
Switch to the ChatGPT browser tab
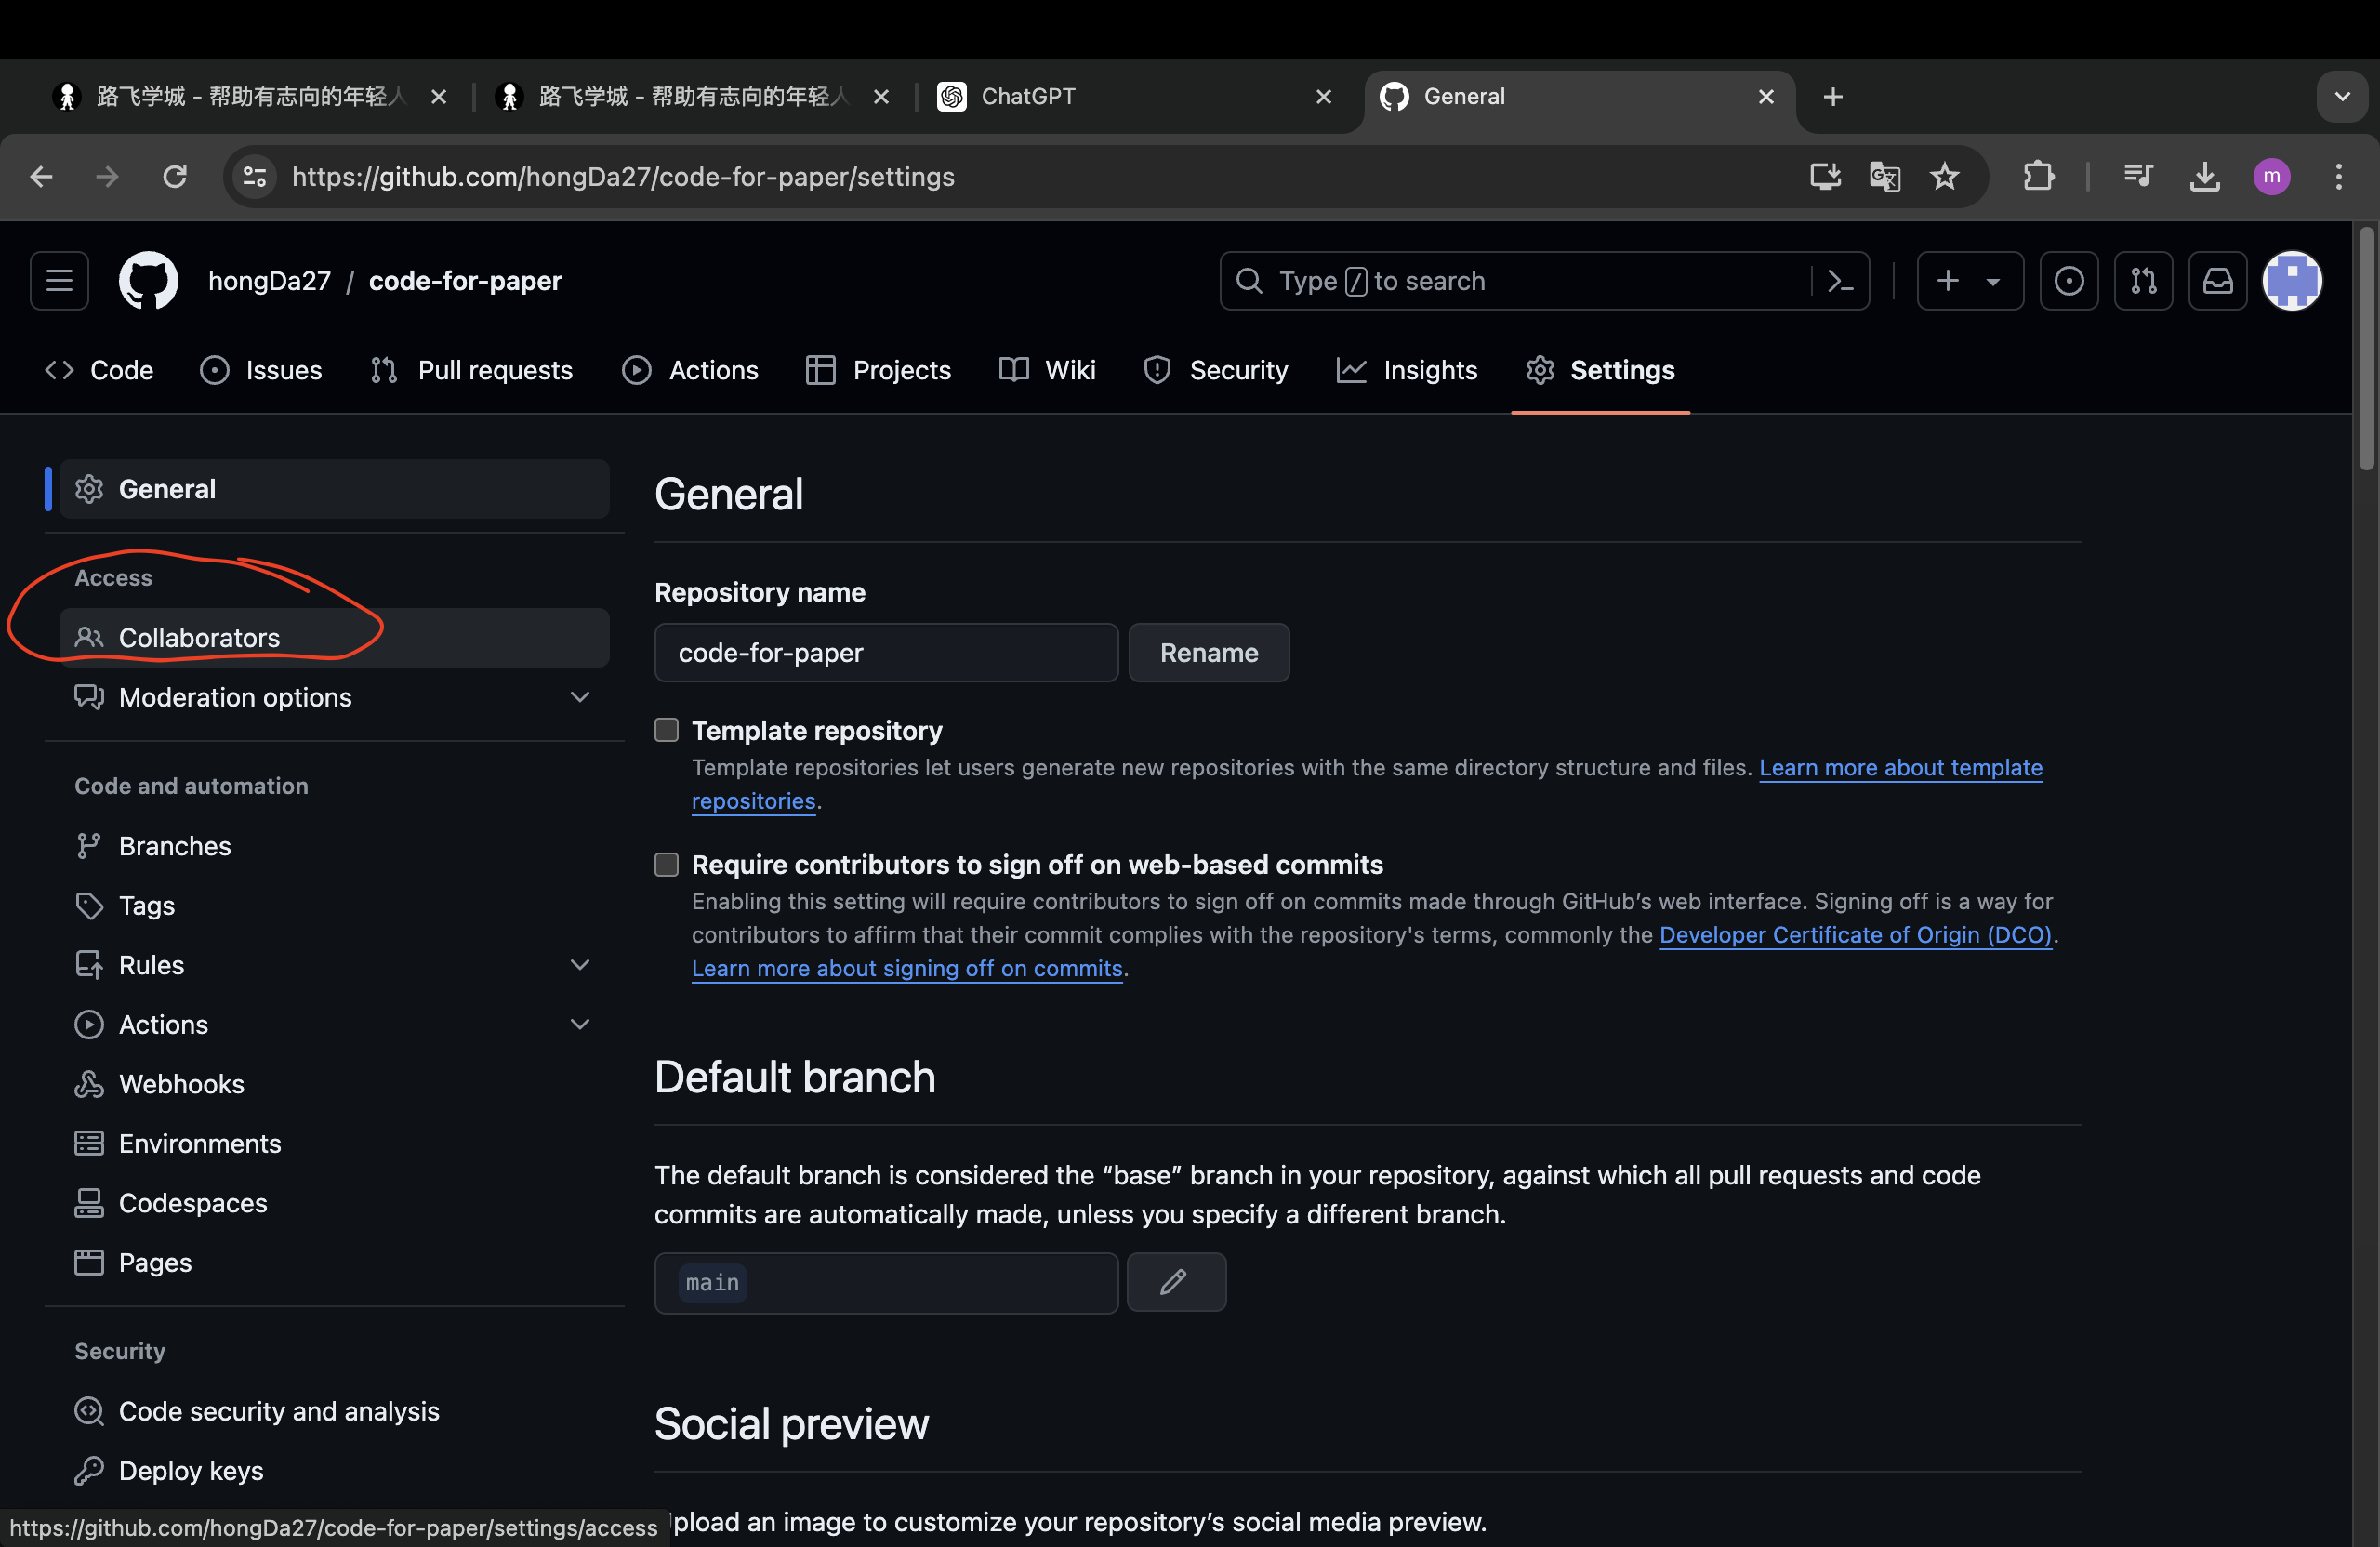pyautogui.click(x=1135, y=97)
